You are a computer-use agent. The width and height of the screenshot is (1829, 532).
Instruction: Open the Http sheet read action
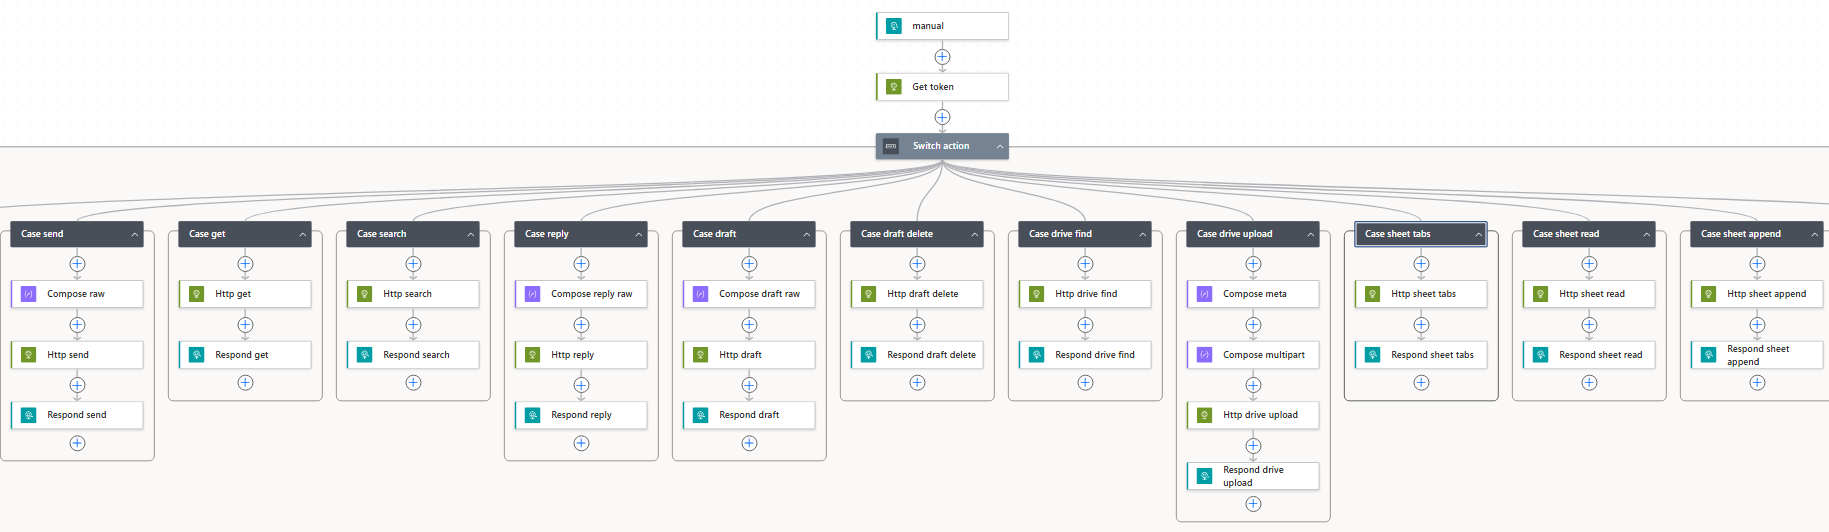click(x=1589, y=294)
